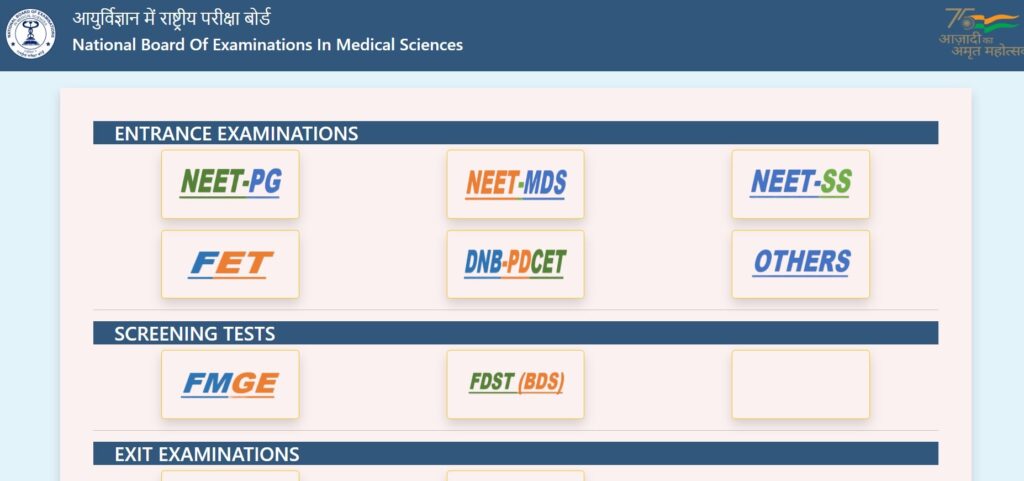
Task: Open the NEET-MDS exam tile
Action: 515,184
